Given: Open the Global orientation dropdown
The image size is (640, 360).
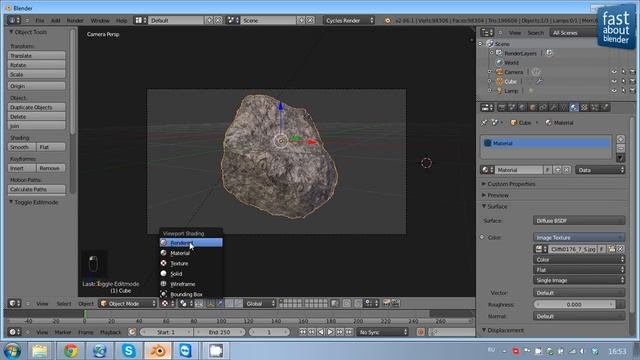Looking at the screenshot, I should [260, 303].
